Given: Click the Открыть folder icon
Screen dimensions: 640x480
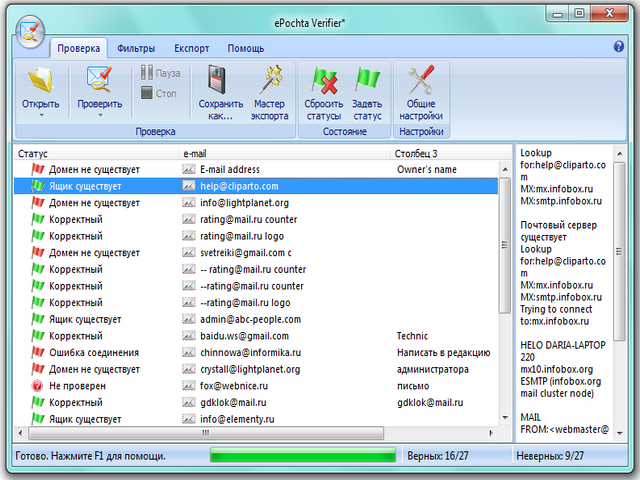Looking at the screenshot, I should click(x=40, y=80).
